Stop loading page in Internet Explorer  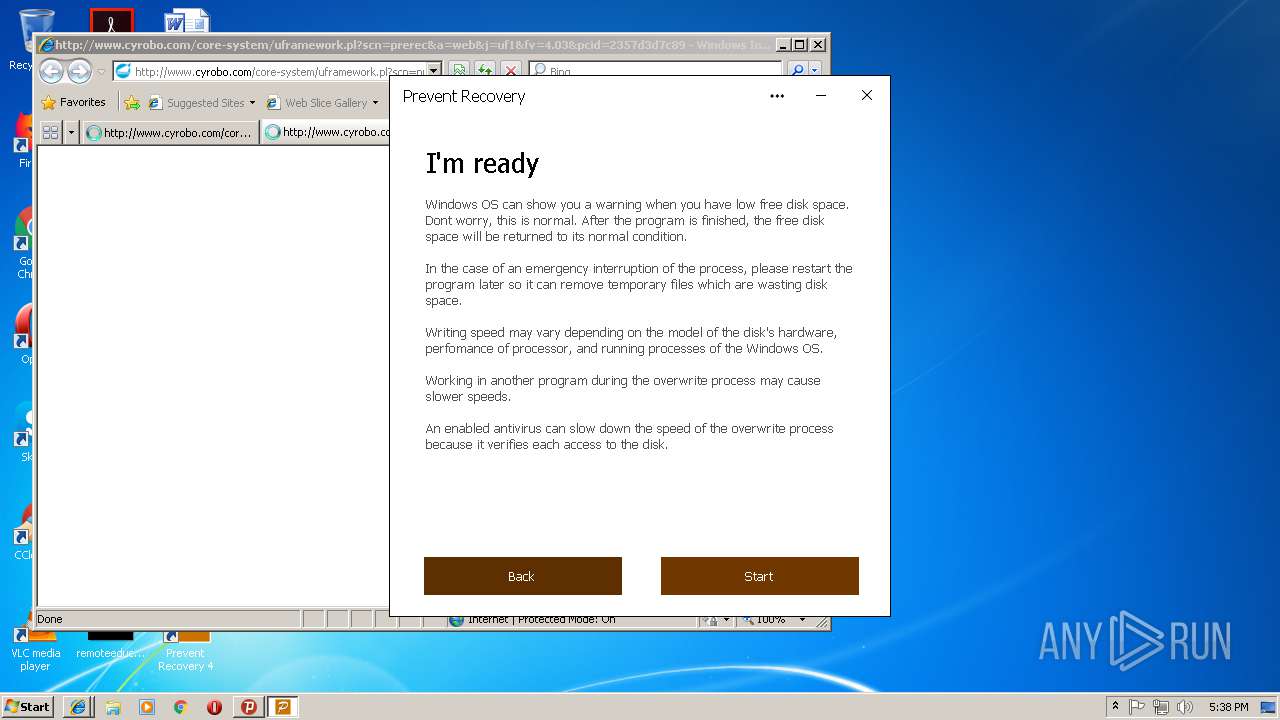coord(511,71)
